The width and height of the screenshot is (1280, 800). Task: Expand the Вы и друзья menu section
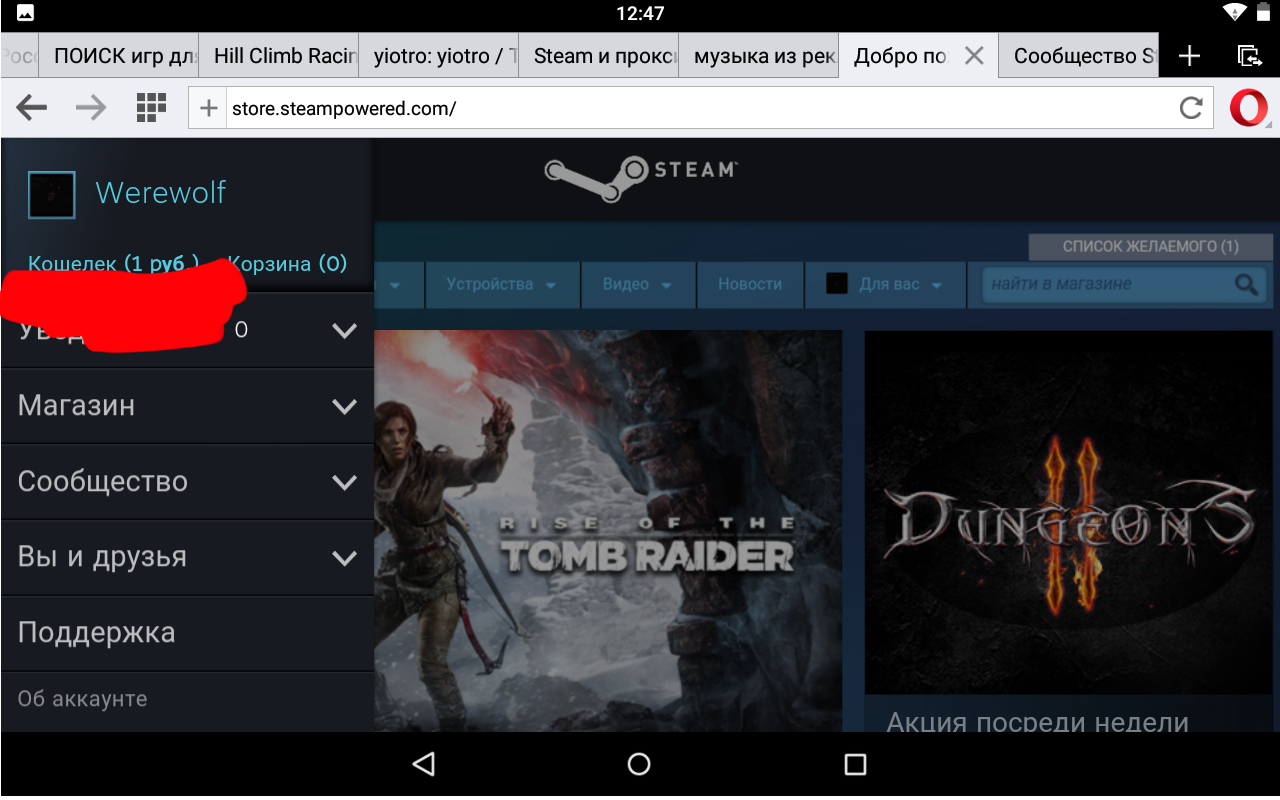tap(188, 557)
